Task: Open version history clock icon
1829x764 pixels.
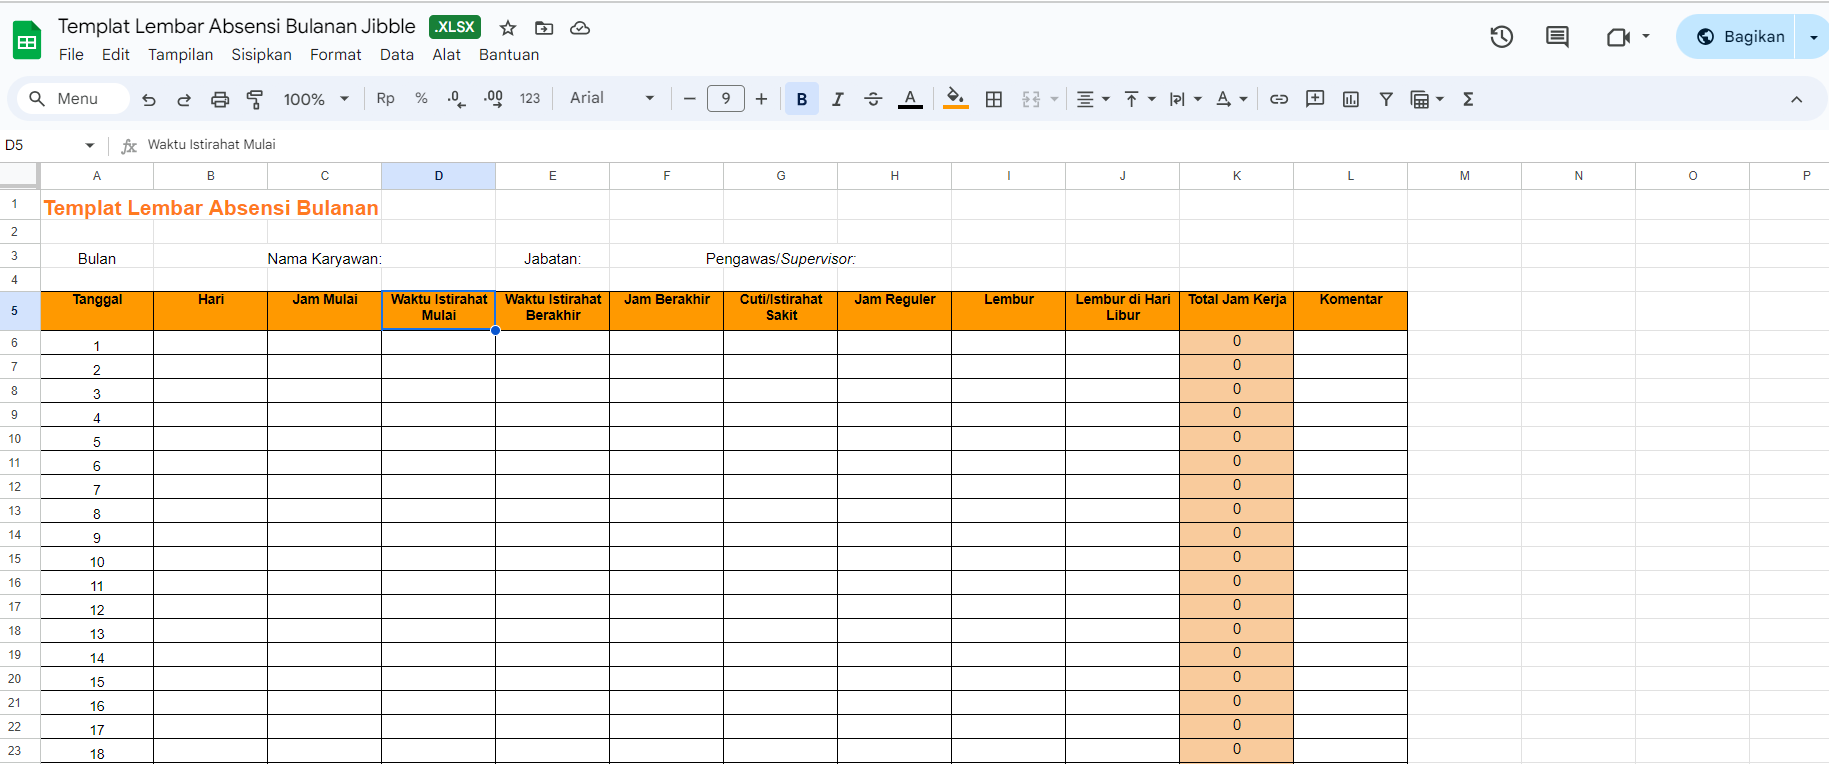Action: (x=1501, y=37)
